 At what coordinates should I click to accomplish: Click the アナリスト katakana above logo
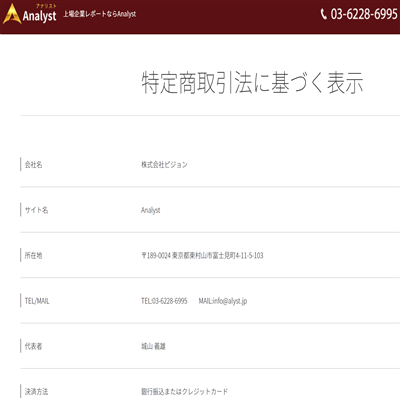46,6
